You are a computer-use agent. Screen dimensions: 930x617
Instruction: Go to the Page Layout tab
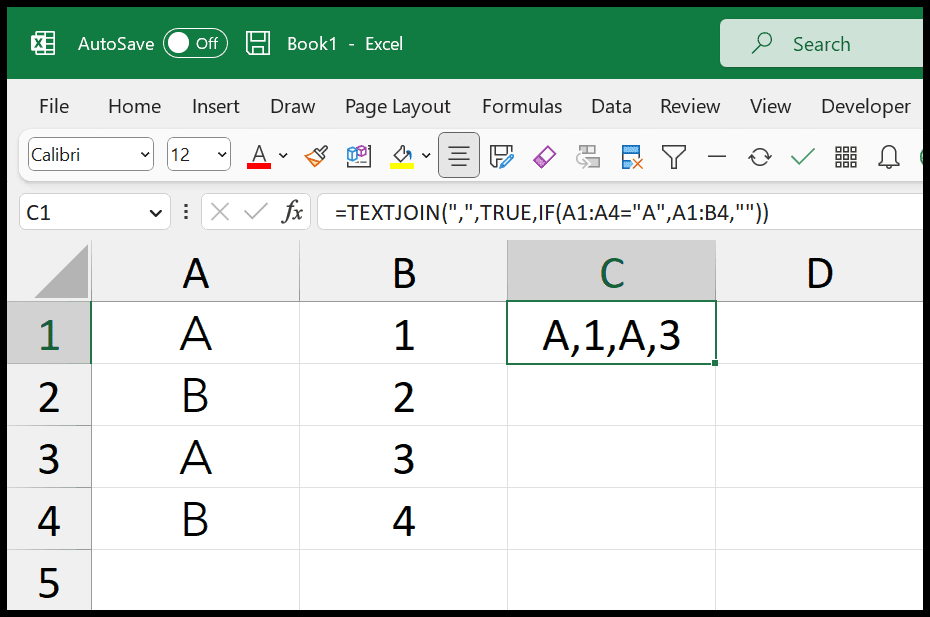[x=397, y=106]
